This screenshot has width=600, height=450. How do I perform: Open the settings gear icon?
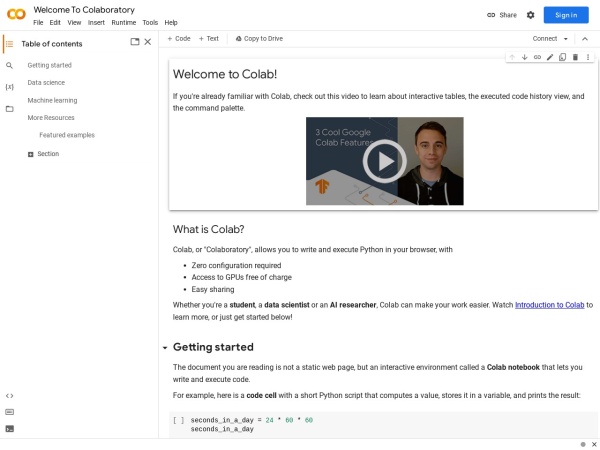pyautogui.click(x=530, y=15)
